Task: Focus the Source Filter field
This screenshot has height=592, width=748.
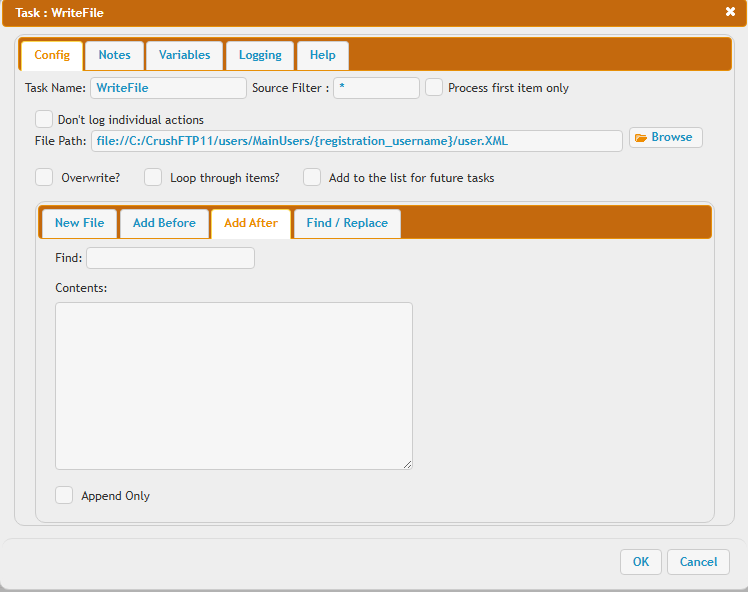Action: (376, 88)
